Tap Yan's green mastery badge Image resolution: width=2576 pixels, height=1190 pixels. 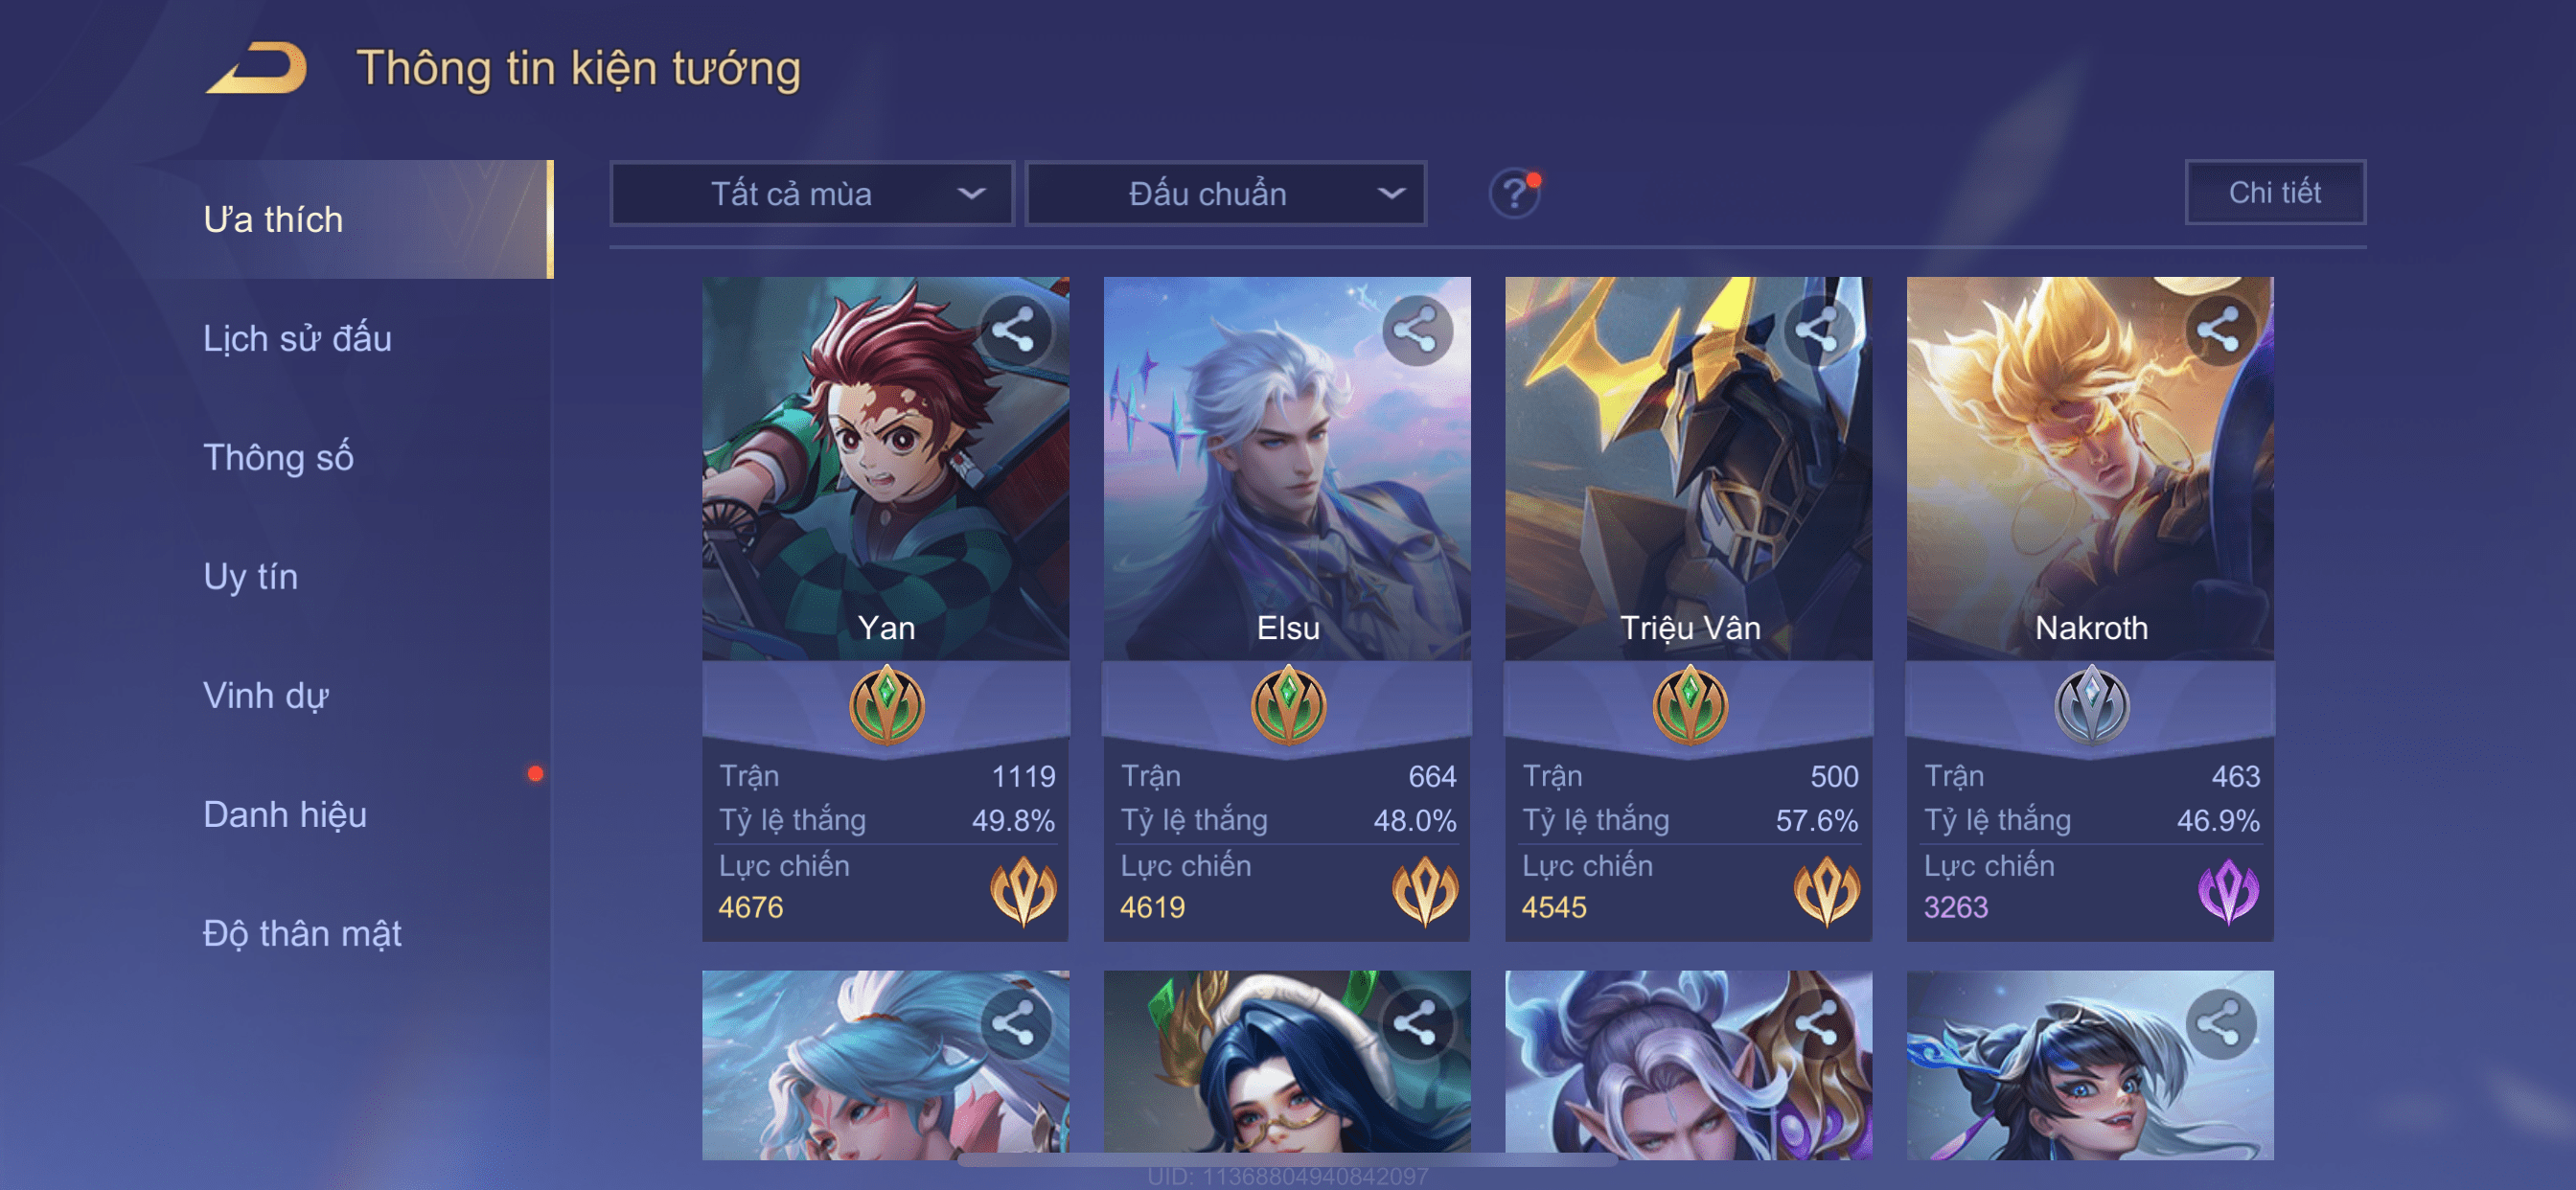pos(886,705)
